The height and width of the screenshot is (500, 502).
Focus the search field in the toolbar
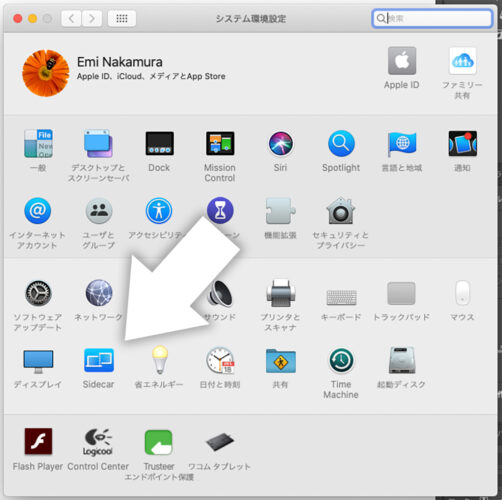[432, 18]
